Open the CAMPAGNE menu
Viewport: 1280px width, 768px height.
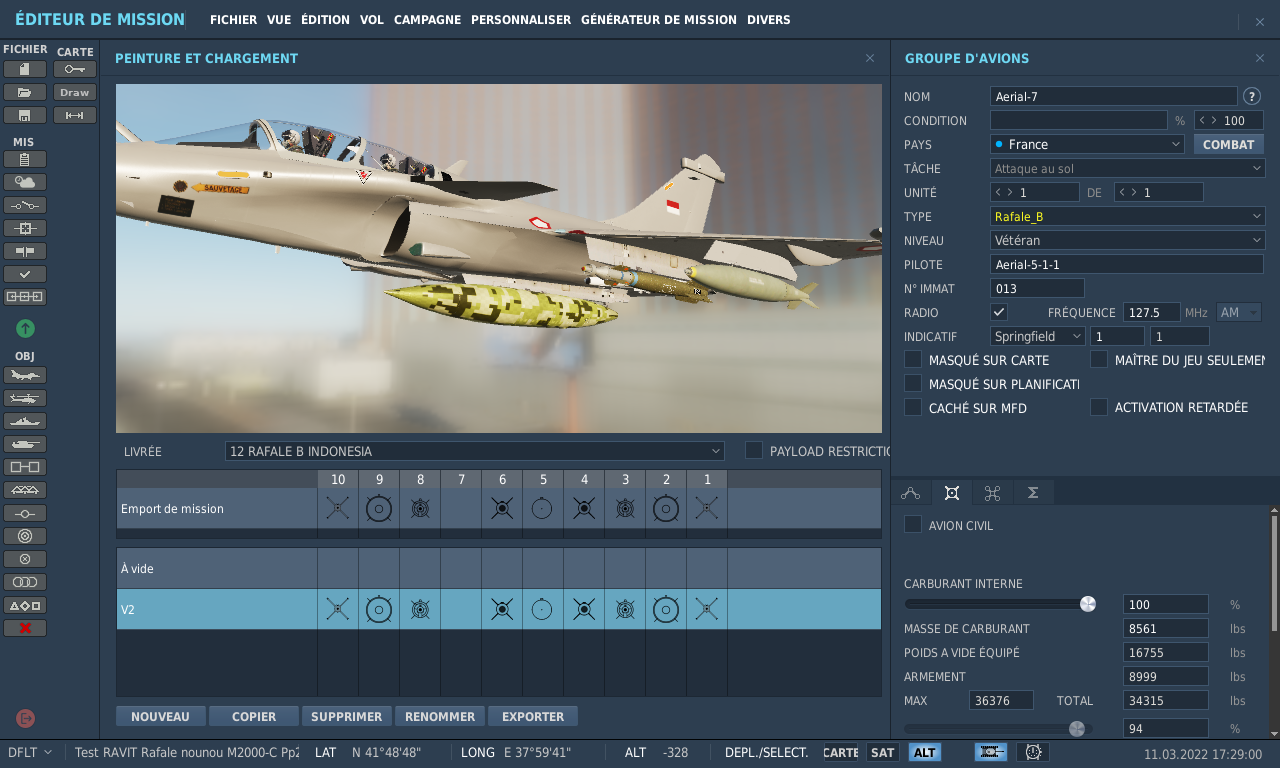pyautogui.click(x=427, y=20)
